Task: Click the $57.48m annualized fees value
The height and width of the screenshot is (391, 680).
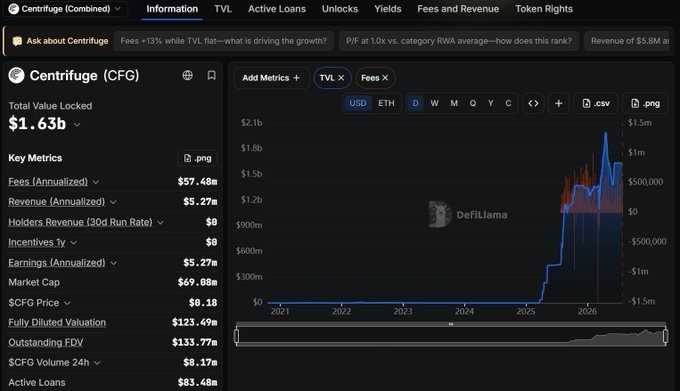Action: coord(197,182)
